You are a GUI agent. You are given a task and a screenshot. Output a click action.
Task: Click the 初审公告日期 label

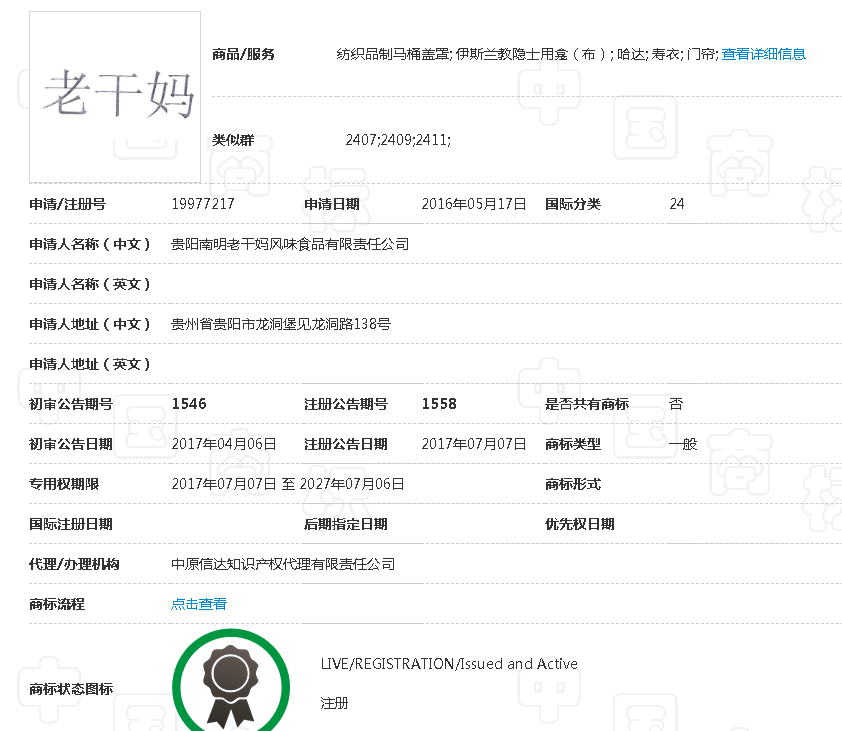click(71, 444)
